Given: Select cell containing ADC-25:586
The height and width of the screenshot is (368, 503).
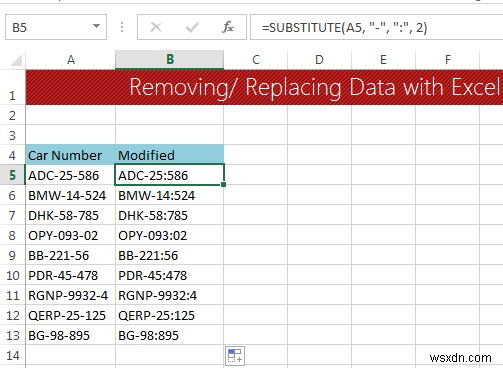Looking at the screenshot, I should point(170,175).
